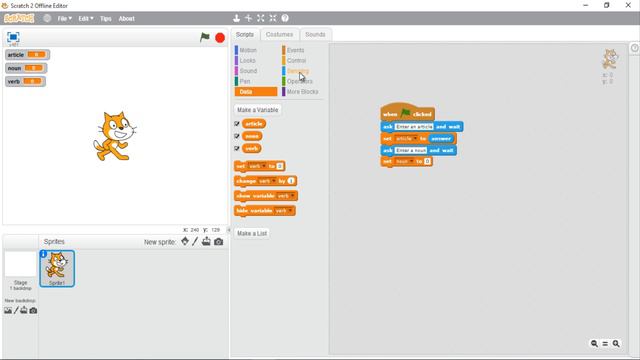Edit value field in palette set block

pos(280,166)
